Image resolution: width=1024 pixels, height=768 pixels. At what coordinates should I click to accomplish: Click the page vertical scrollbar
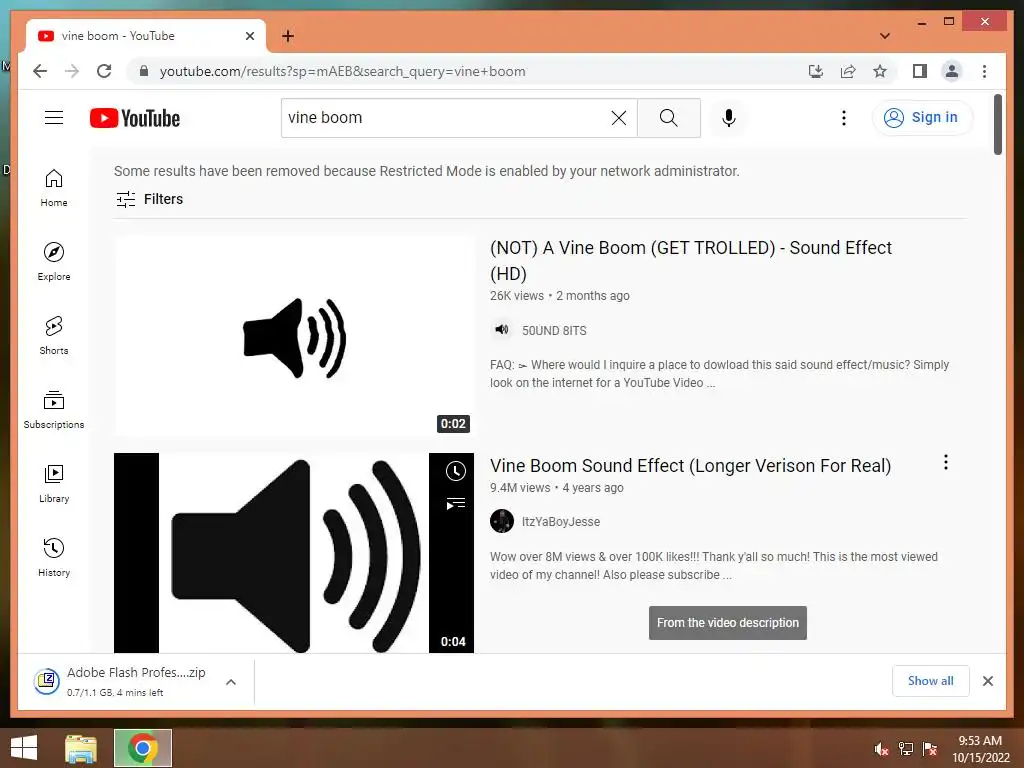(998, 124)
